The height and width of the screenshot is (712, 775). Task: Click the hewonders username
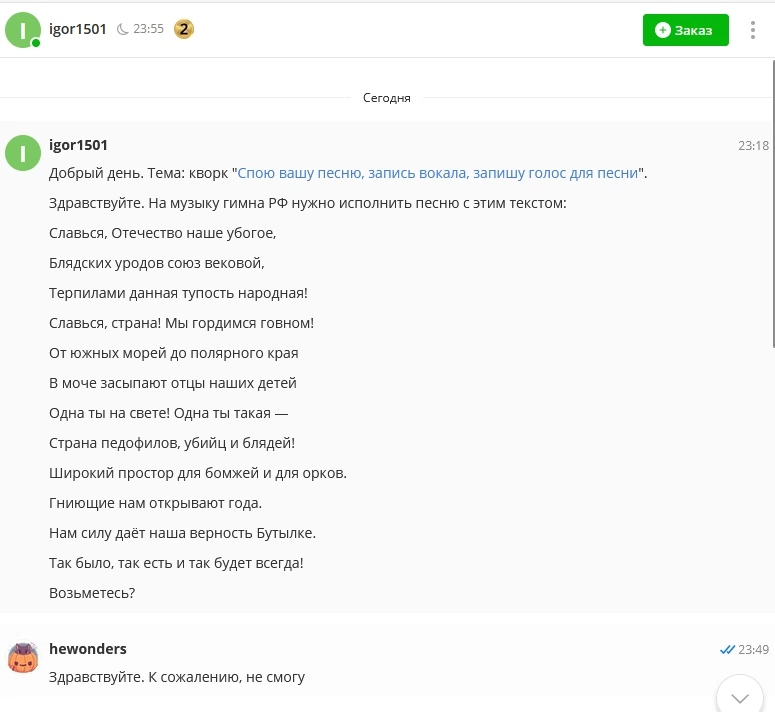coord(88,649)
